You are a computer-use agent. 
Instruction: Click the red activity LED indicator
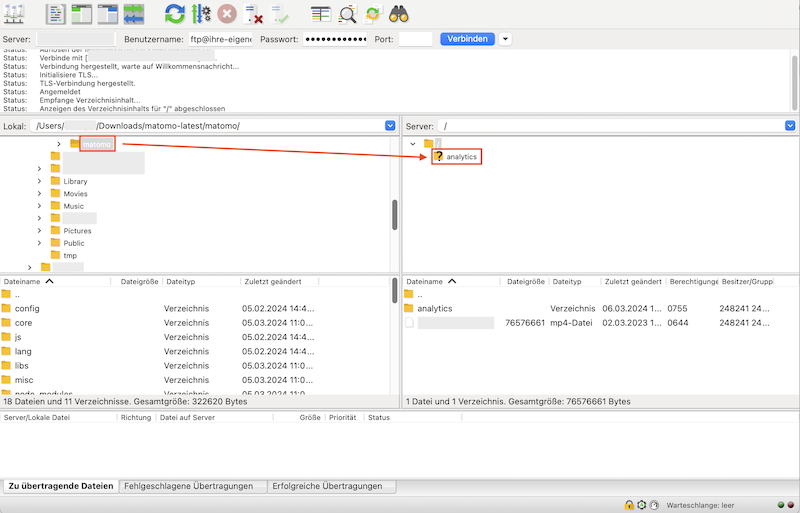coord(791,505)
